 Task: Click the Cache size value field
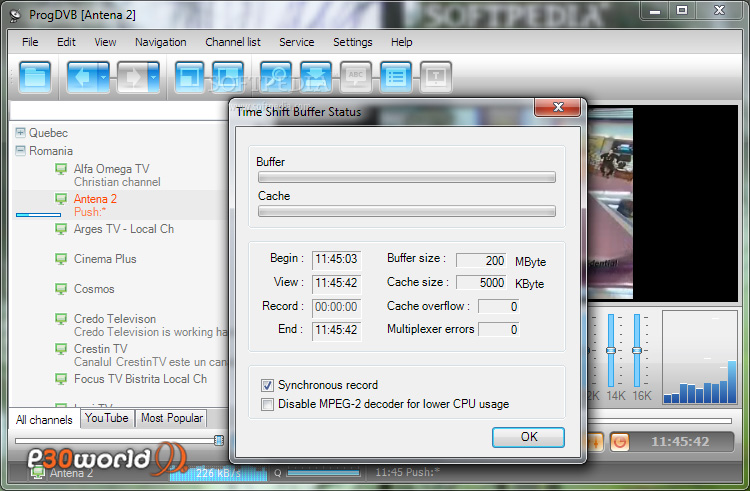481,283
